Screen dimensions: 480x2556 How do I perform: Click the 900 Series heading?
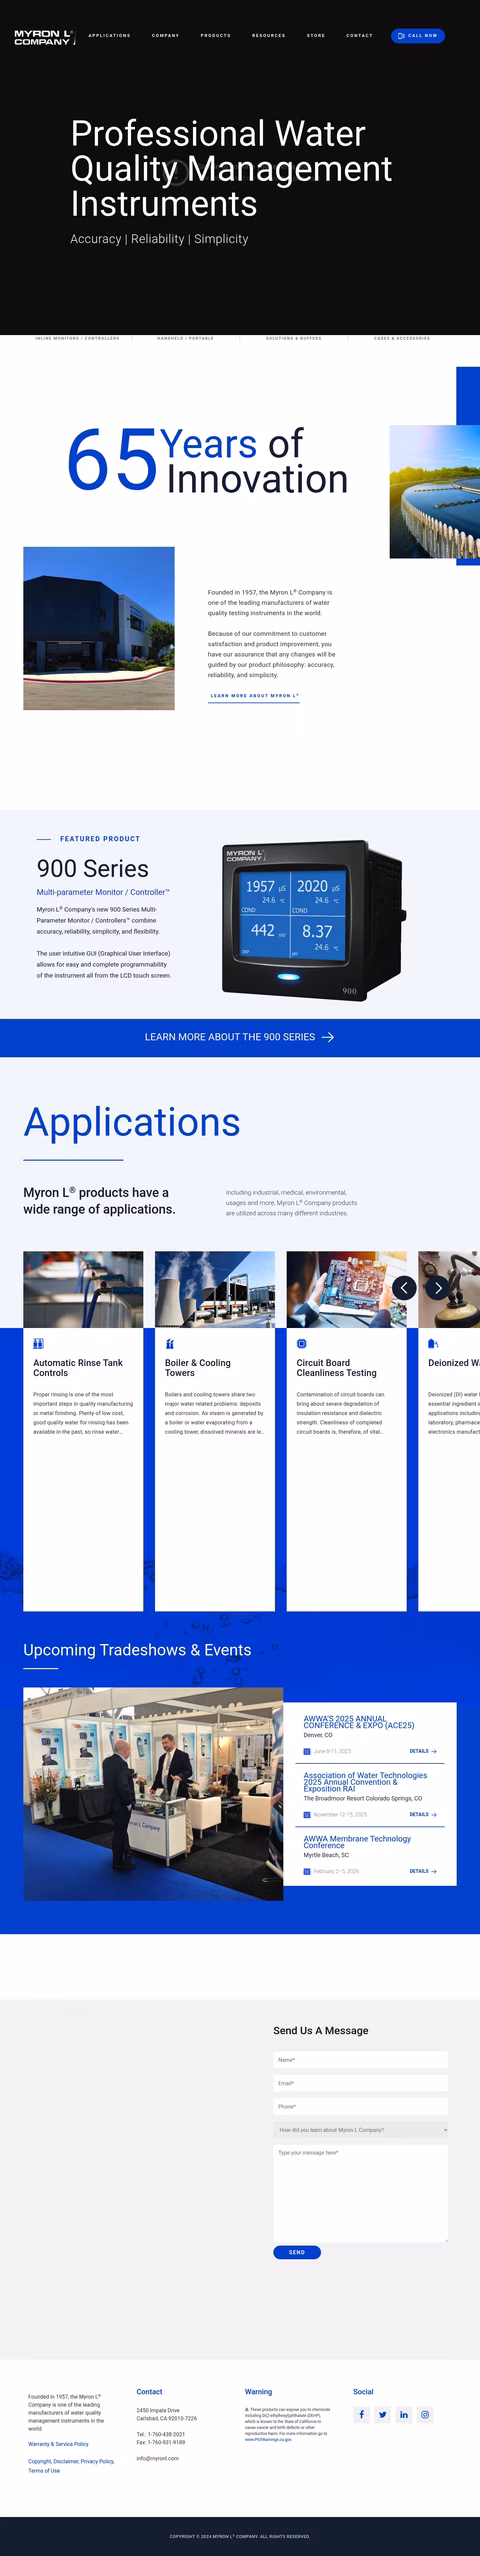tap(93, 869)
